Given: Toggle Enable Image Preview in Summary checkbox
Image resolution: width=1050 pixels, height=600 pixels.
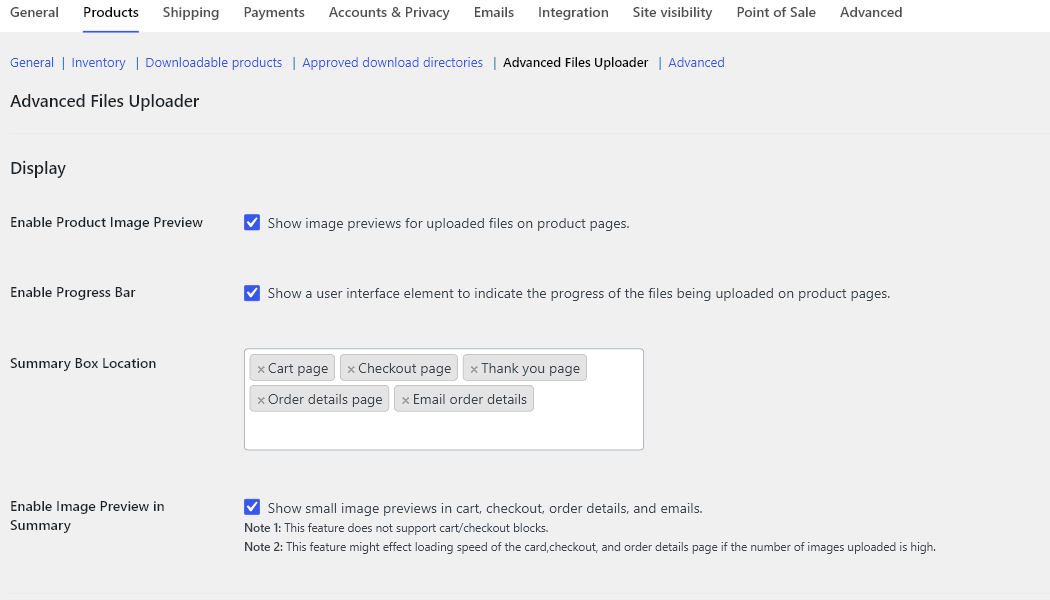Looking at the screenshot, I should point(252,507).
